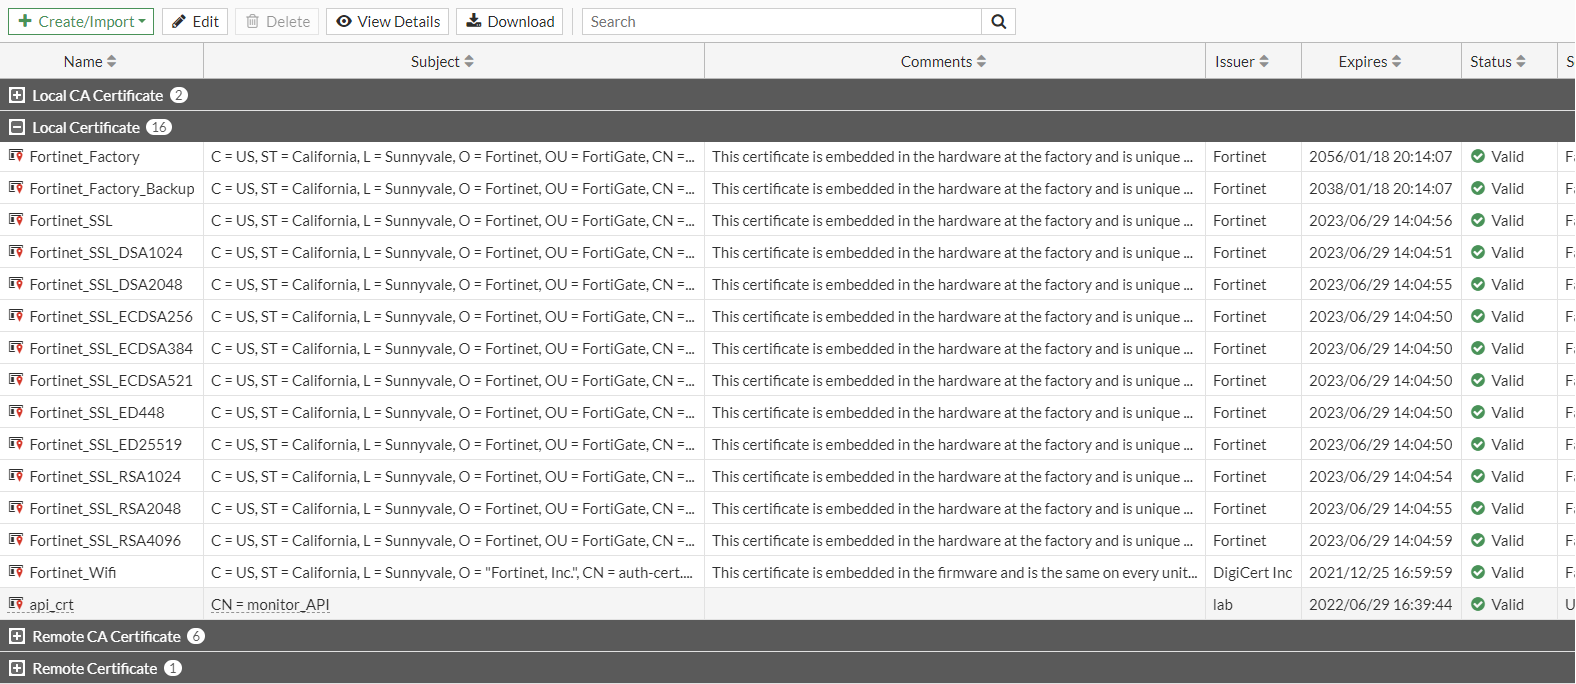This screenshot has width=1576, height=684.
Task: Select the Fortinet_SSL_RSA4096 certificate row
Action: (105, 541)
